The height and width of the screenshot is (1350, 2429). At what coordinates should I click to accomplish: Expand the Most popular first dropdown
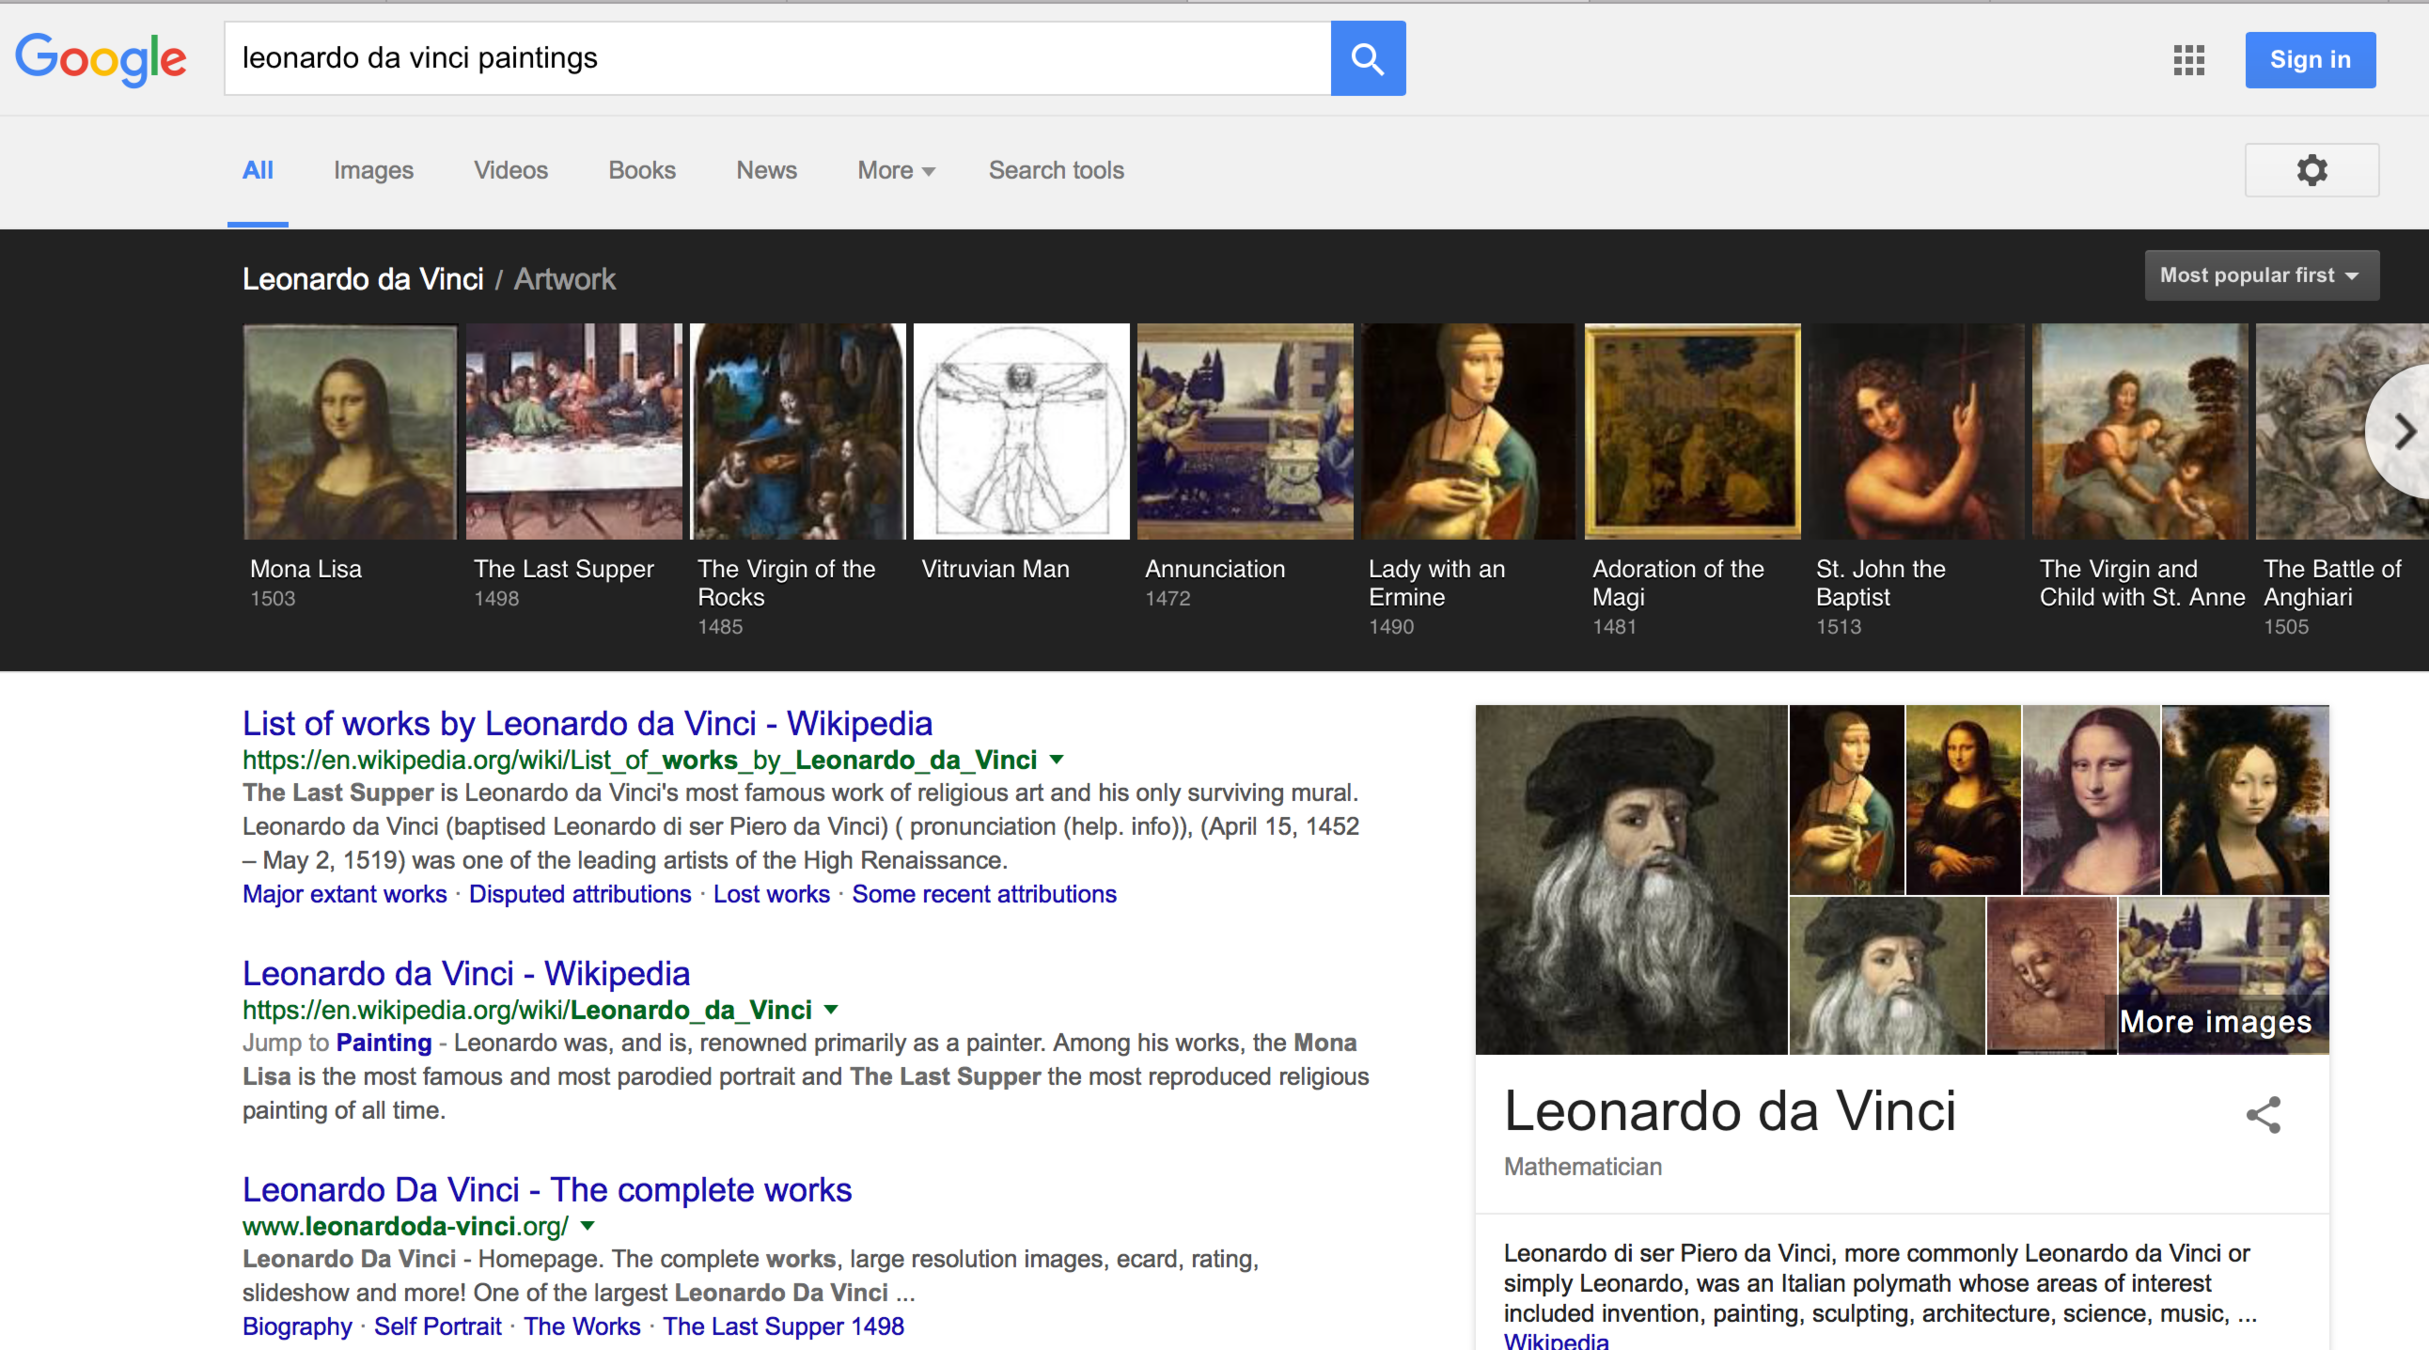pos(2260,276)
